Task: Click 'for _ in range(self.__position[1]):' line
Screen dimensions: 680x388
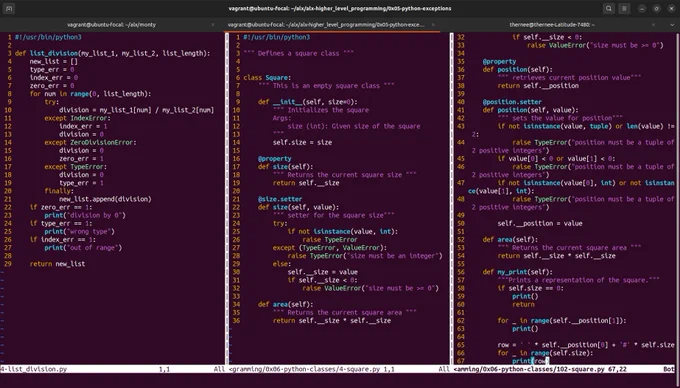Action: coord(562,320)
